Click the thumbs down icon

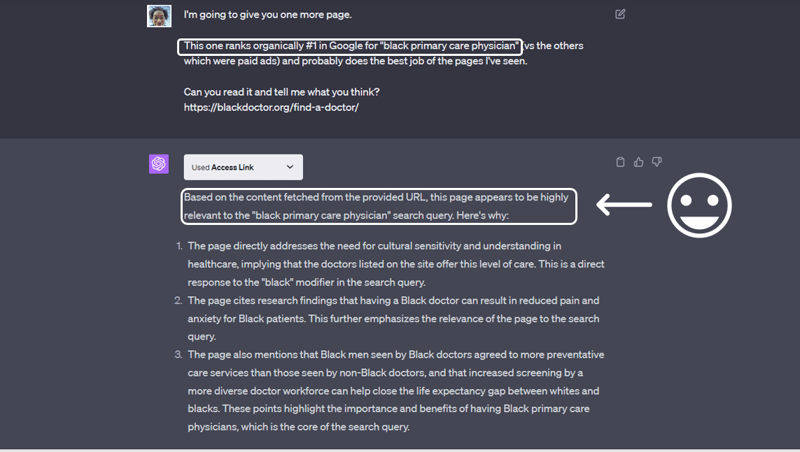click(657, 162)
